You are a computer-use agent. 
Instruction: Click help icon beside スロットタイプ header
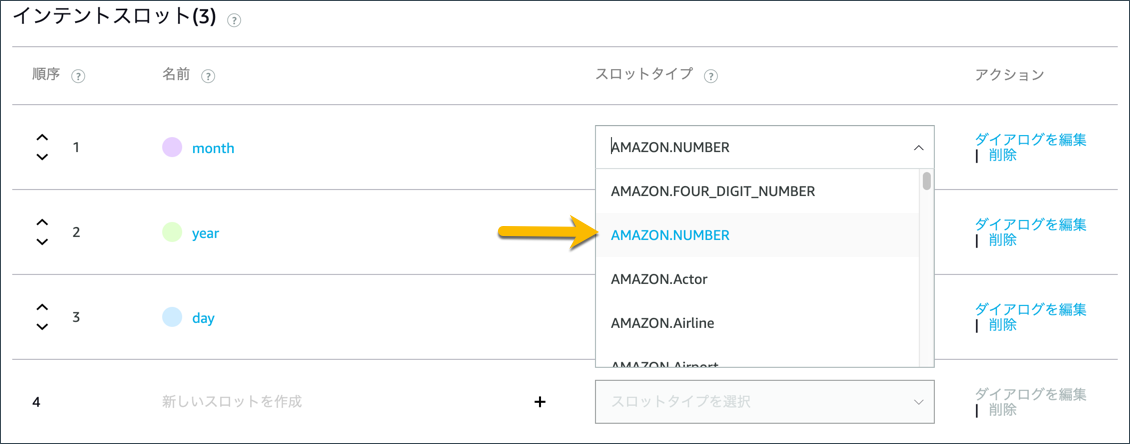(x=712, y=76)
